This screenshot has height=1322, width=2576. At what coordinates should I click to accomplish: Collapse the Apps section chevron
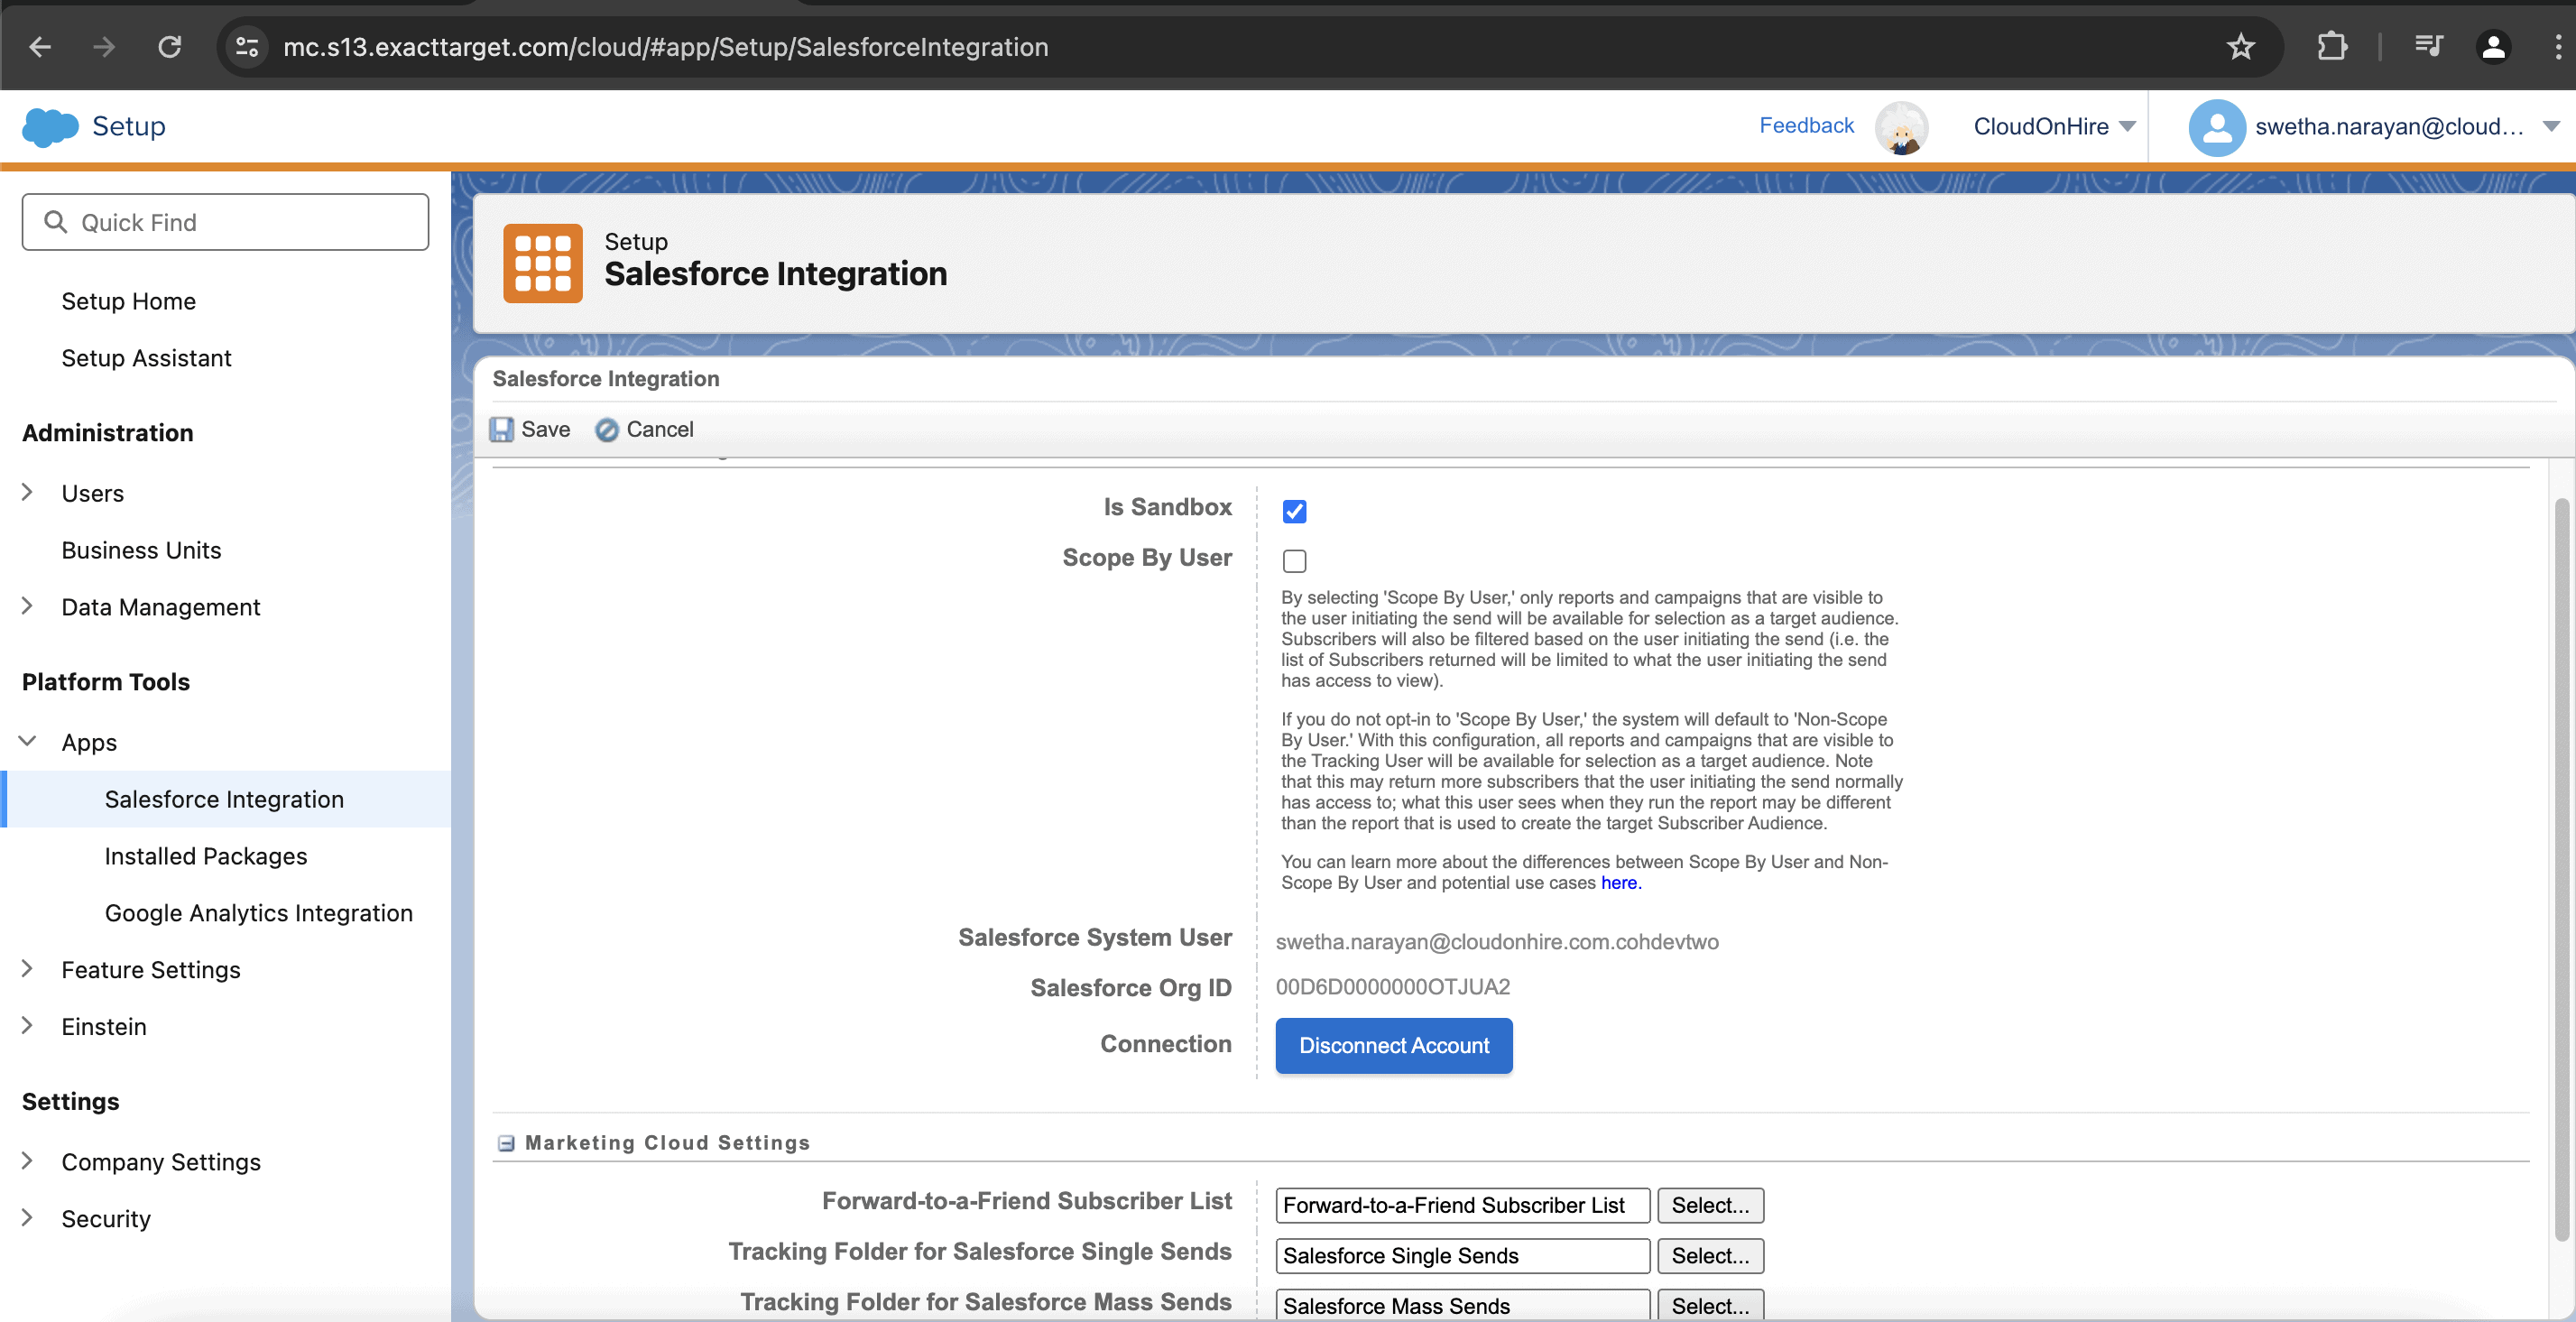tap(27, 741)
